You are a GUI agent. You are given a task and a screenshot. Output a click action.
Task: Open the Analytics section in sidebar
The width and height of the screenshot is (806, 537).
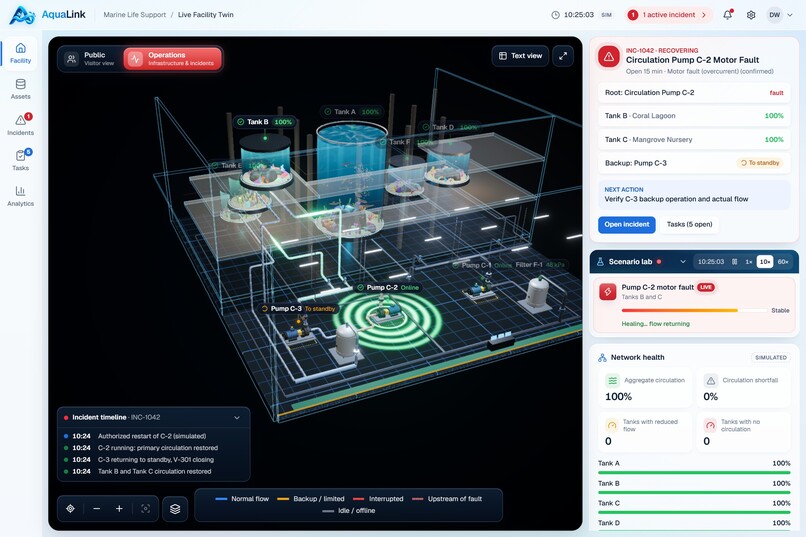pos(21,196)
